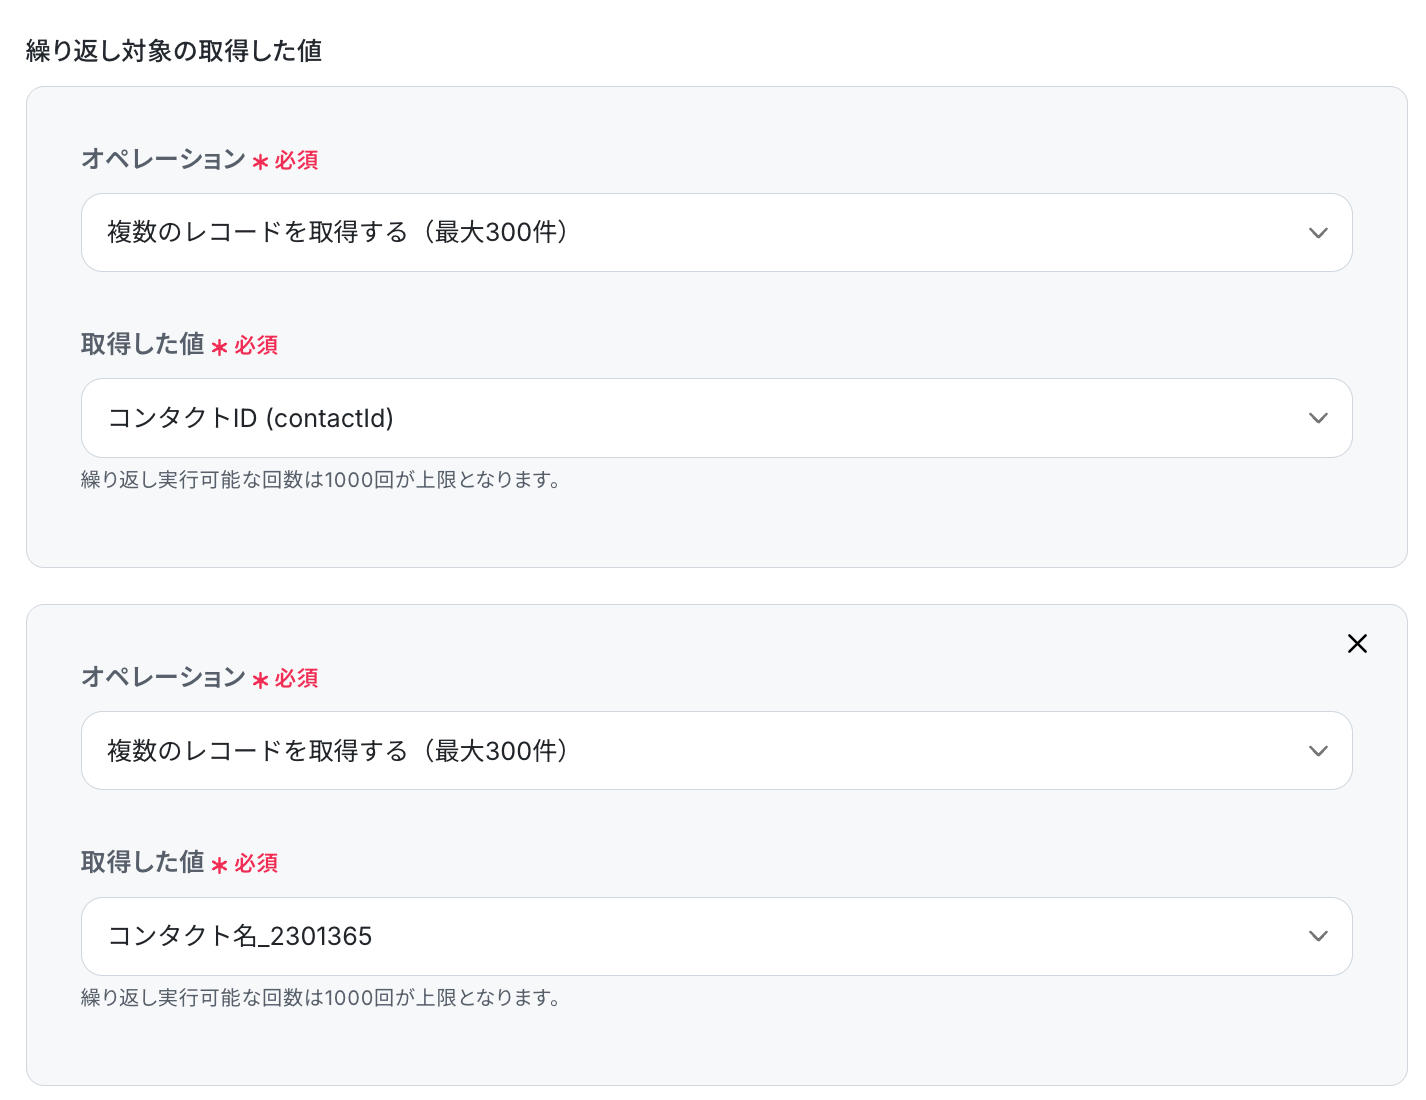Click chevron of オペレーション dropdown above コンタクトID field
1426x1100 pixels.
(x=1318, y=233)
